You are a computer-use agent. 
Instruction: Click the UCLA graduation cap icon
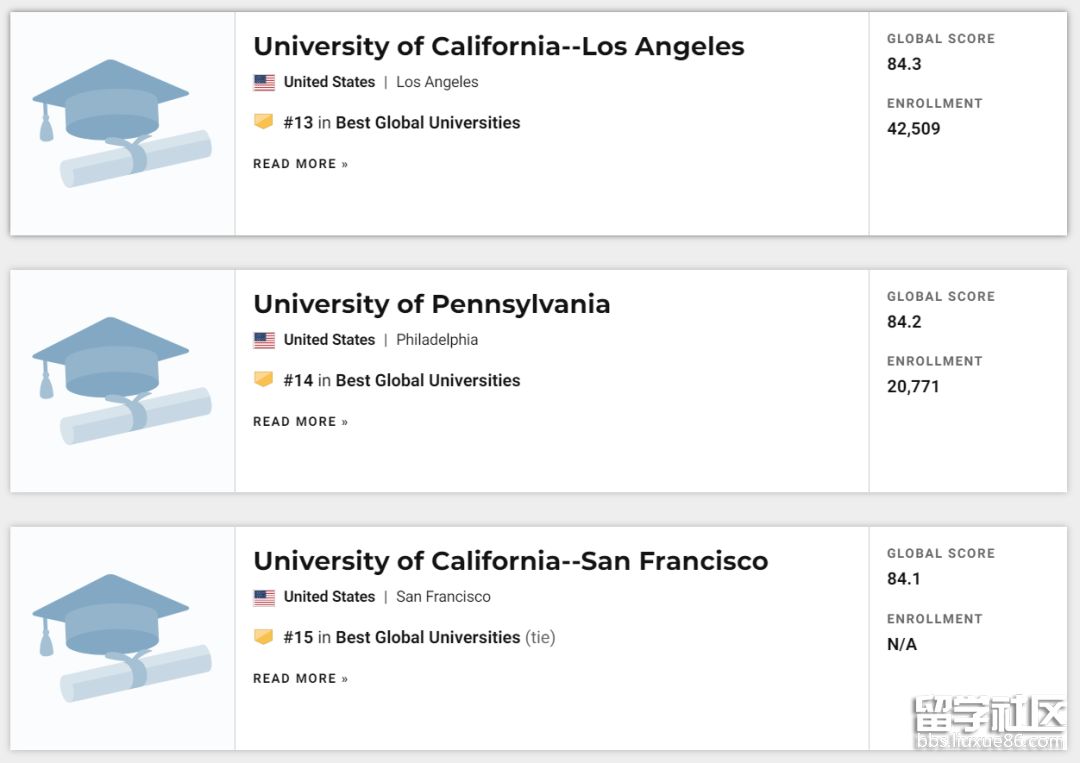coord(122,123)
